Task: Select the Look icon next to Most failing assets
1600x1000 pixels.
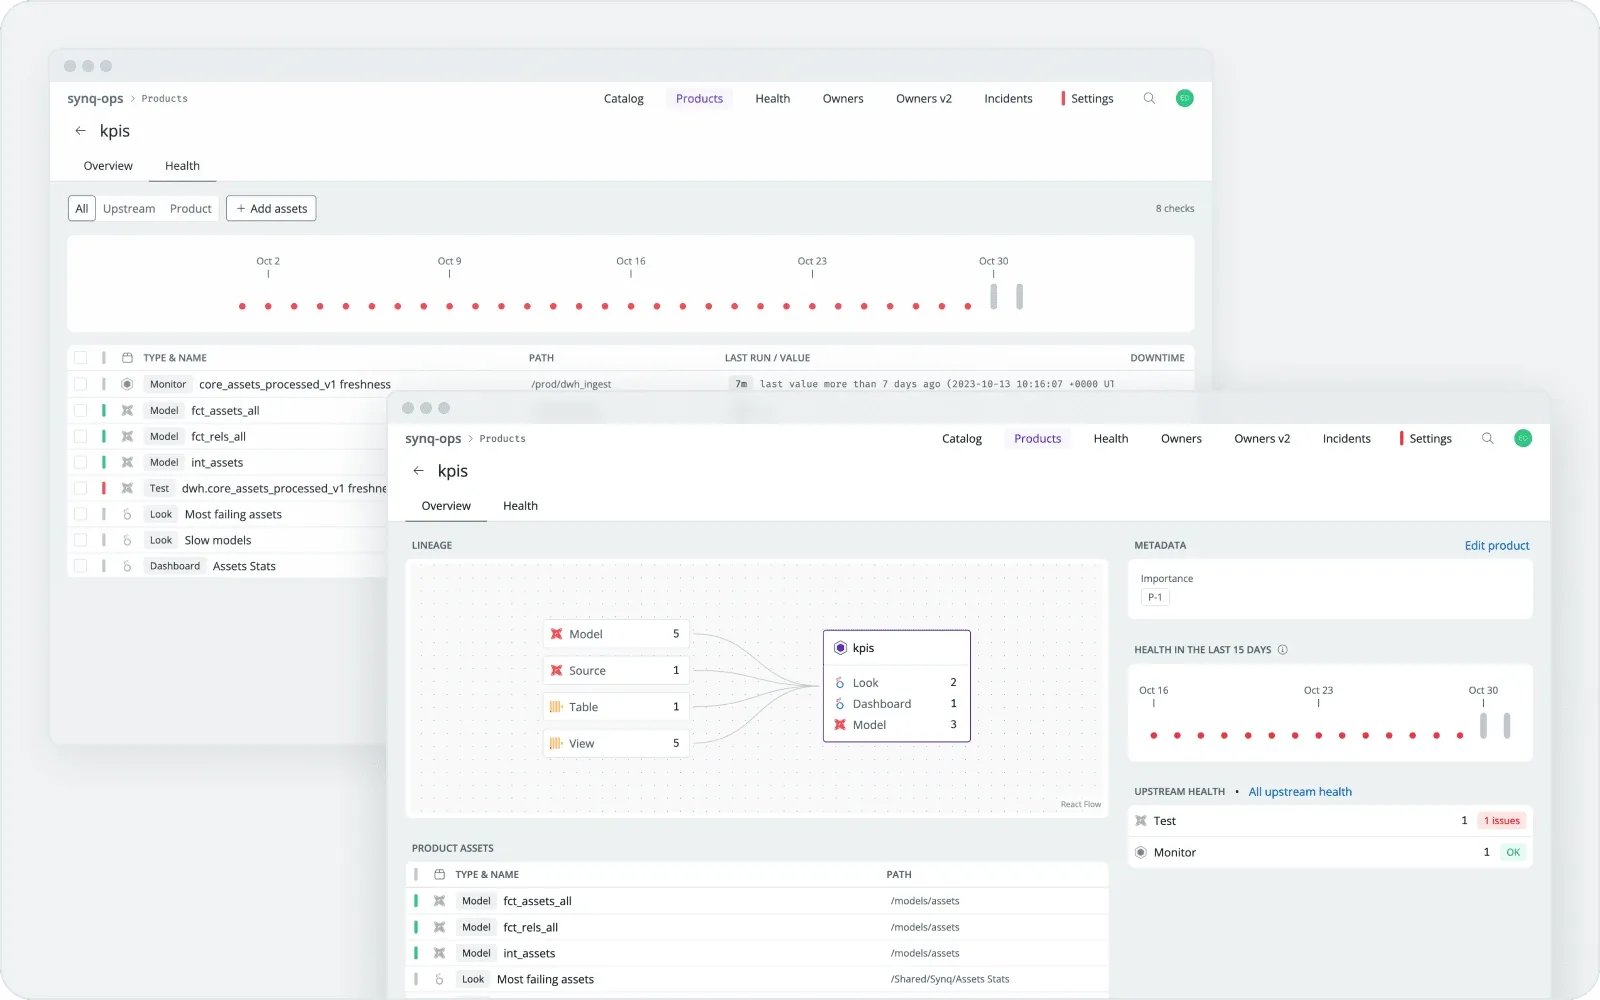Action: pyautogui.click(x=127, y=514)
